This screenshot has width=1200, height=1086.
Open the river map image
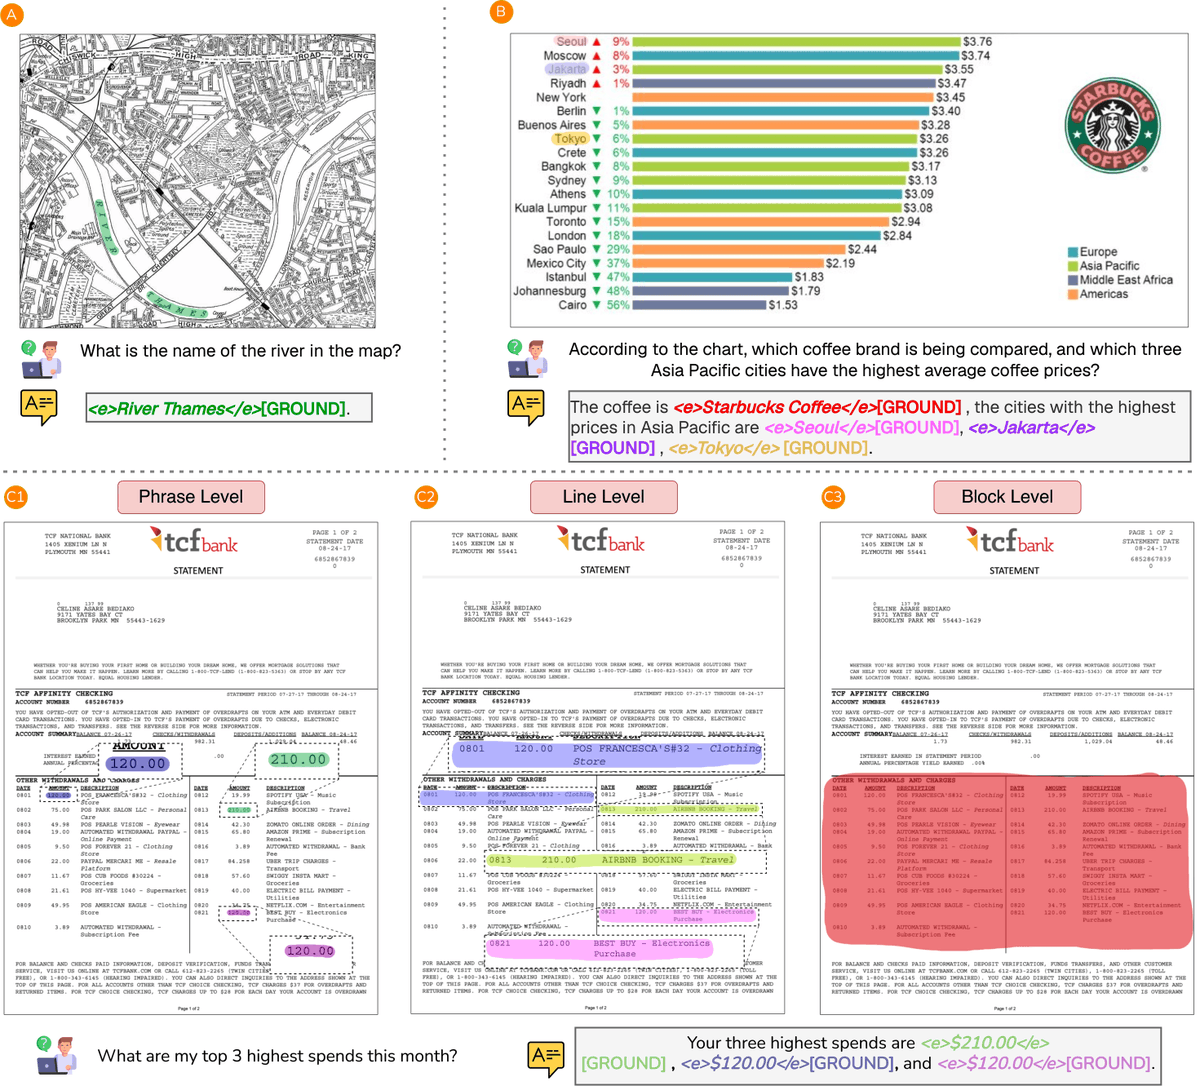198,181
